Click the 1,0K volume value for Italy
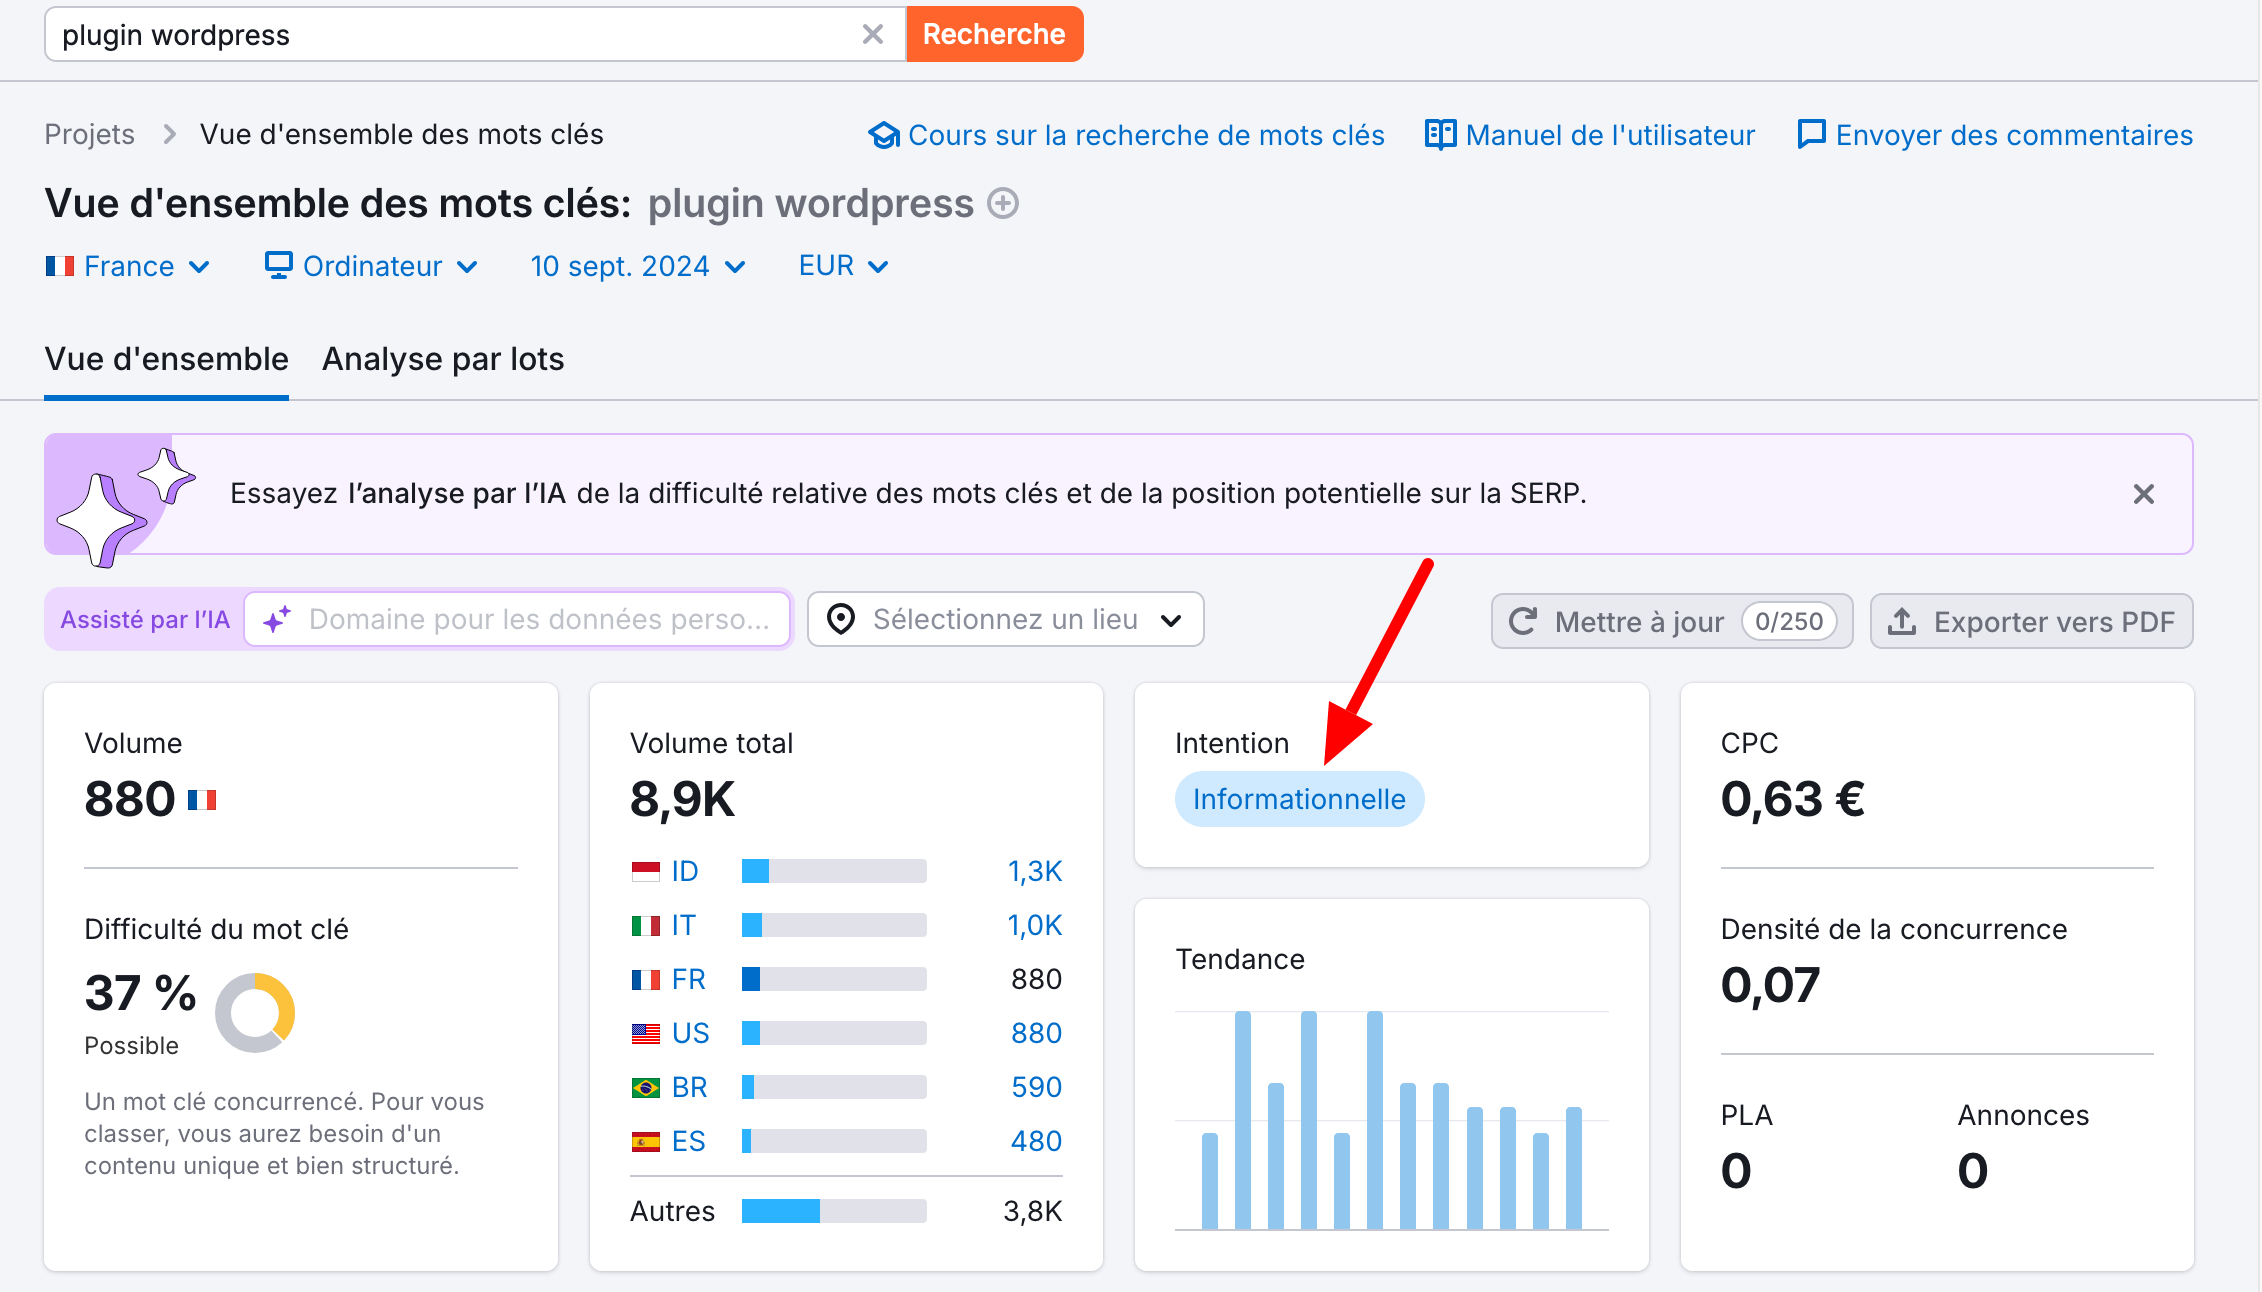The image size is (2262, 1292). pos(1034,925)
